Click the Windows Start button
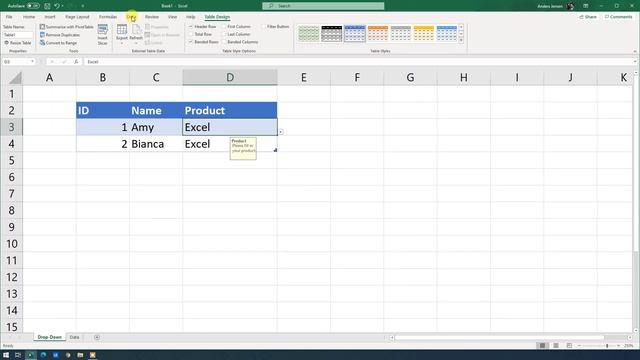Image resolution: width=640 pixels, height=360 pixels. point(6,355)
